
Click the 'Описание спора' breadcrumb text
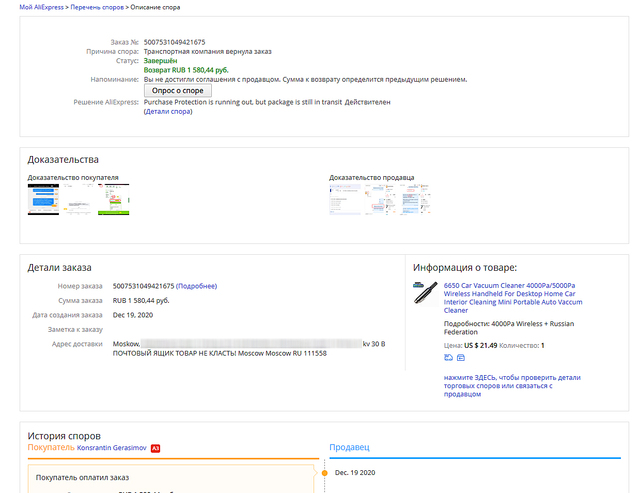coord(155,7)
